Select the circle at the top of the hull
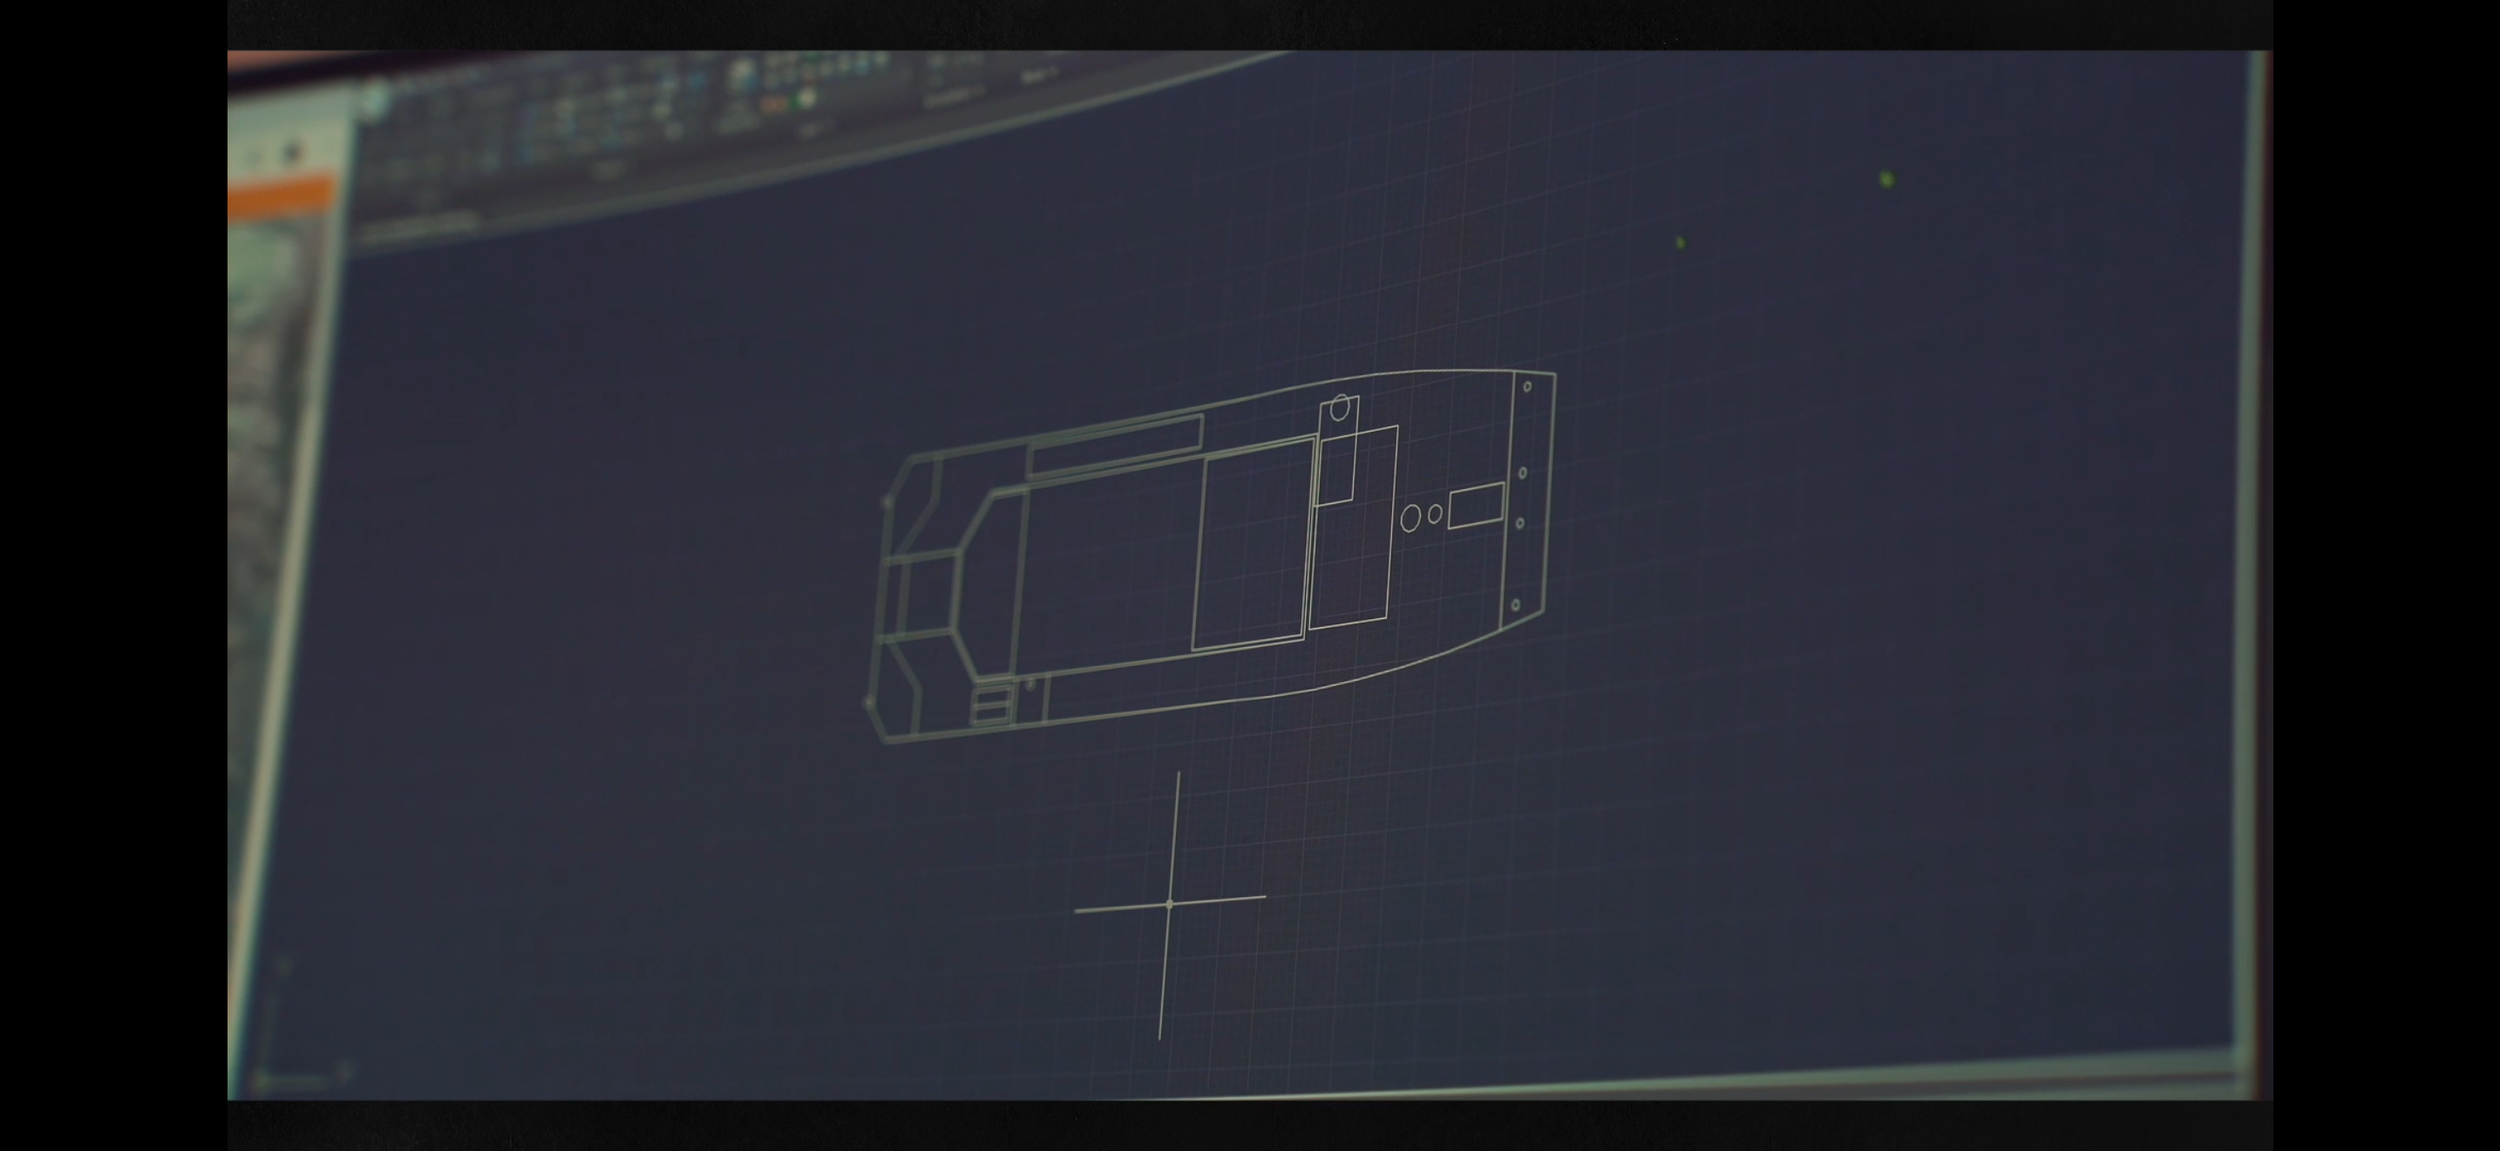This screenshot has height=1151, width=2500. point(1340,408)
